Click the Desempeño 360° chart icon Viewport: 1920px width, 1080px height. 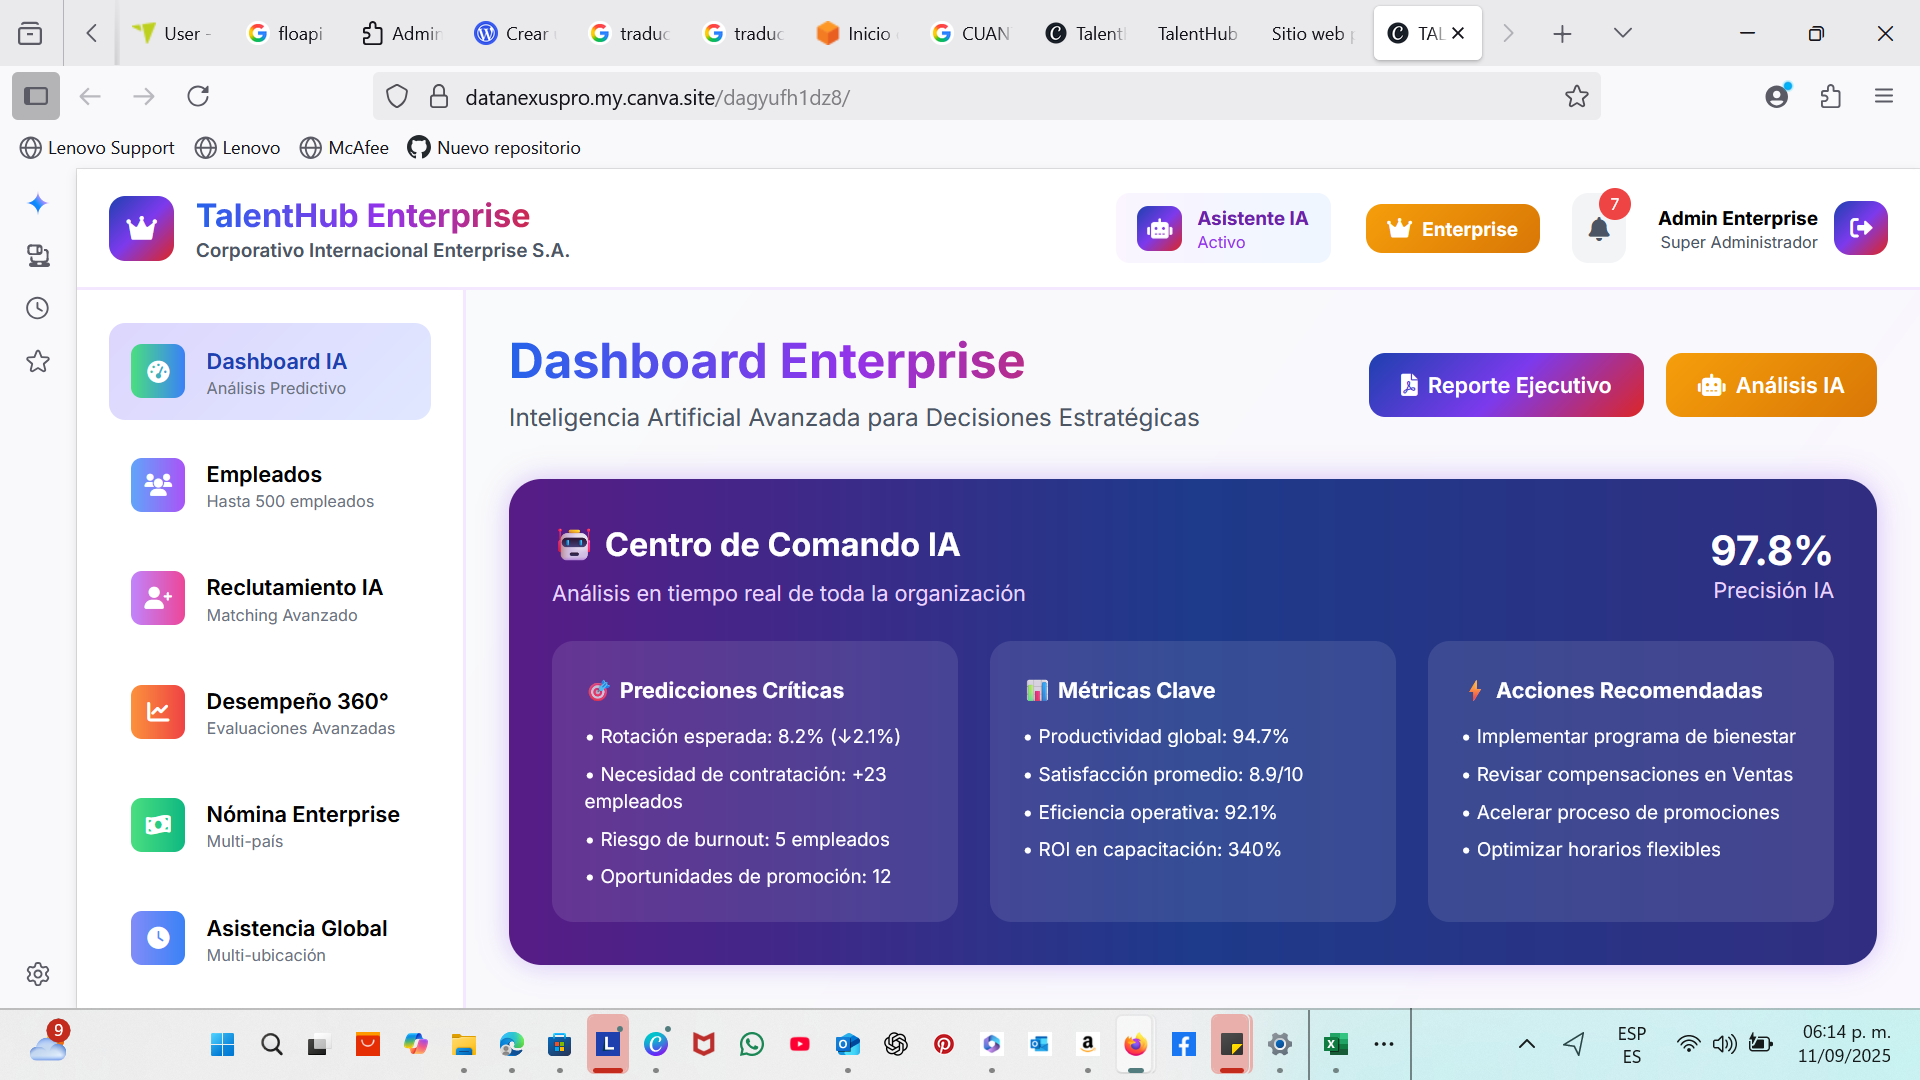[158, 712]
